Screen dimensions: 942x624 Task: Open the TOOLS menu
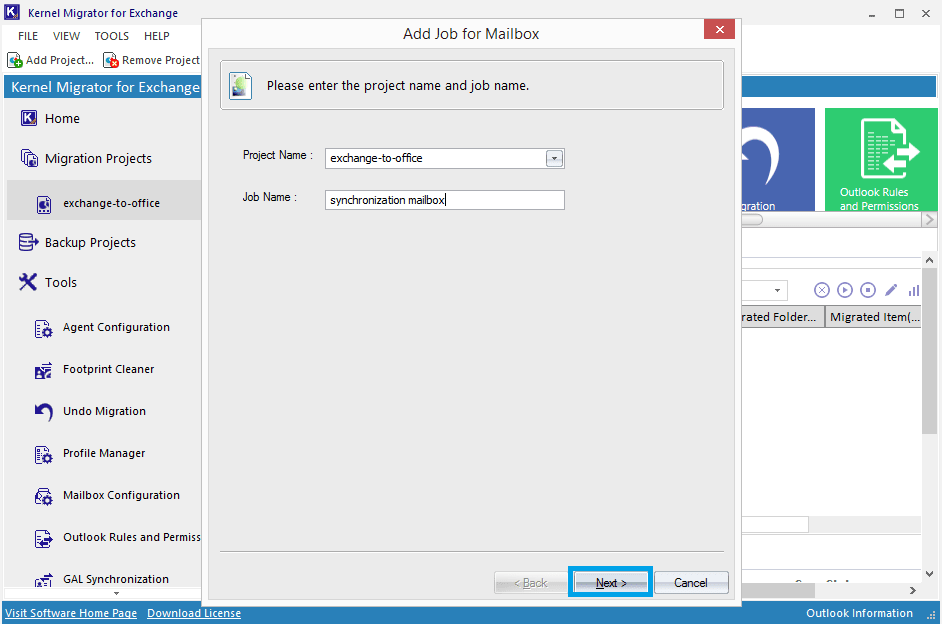pos(112,36)
